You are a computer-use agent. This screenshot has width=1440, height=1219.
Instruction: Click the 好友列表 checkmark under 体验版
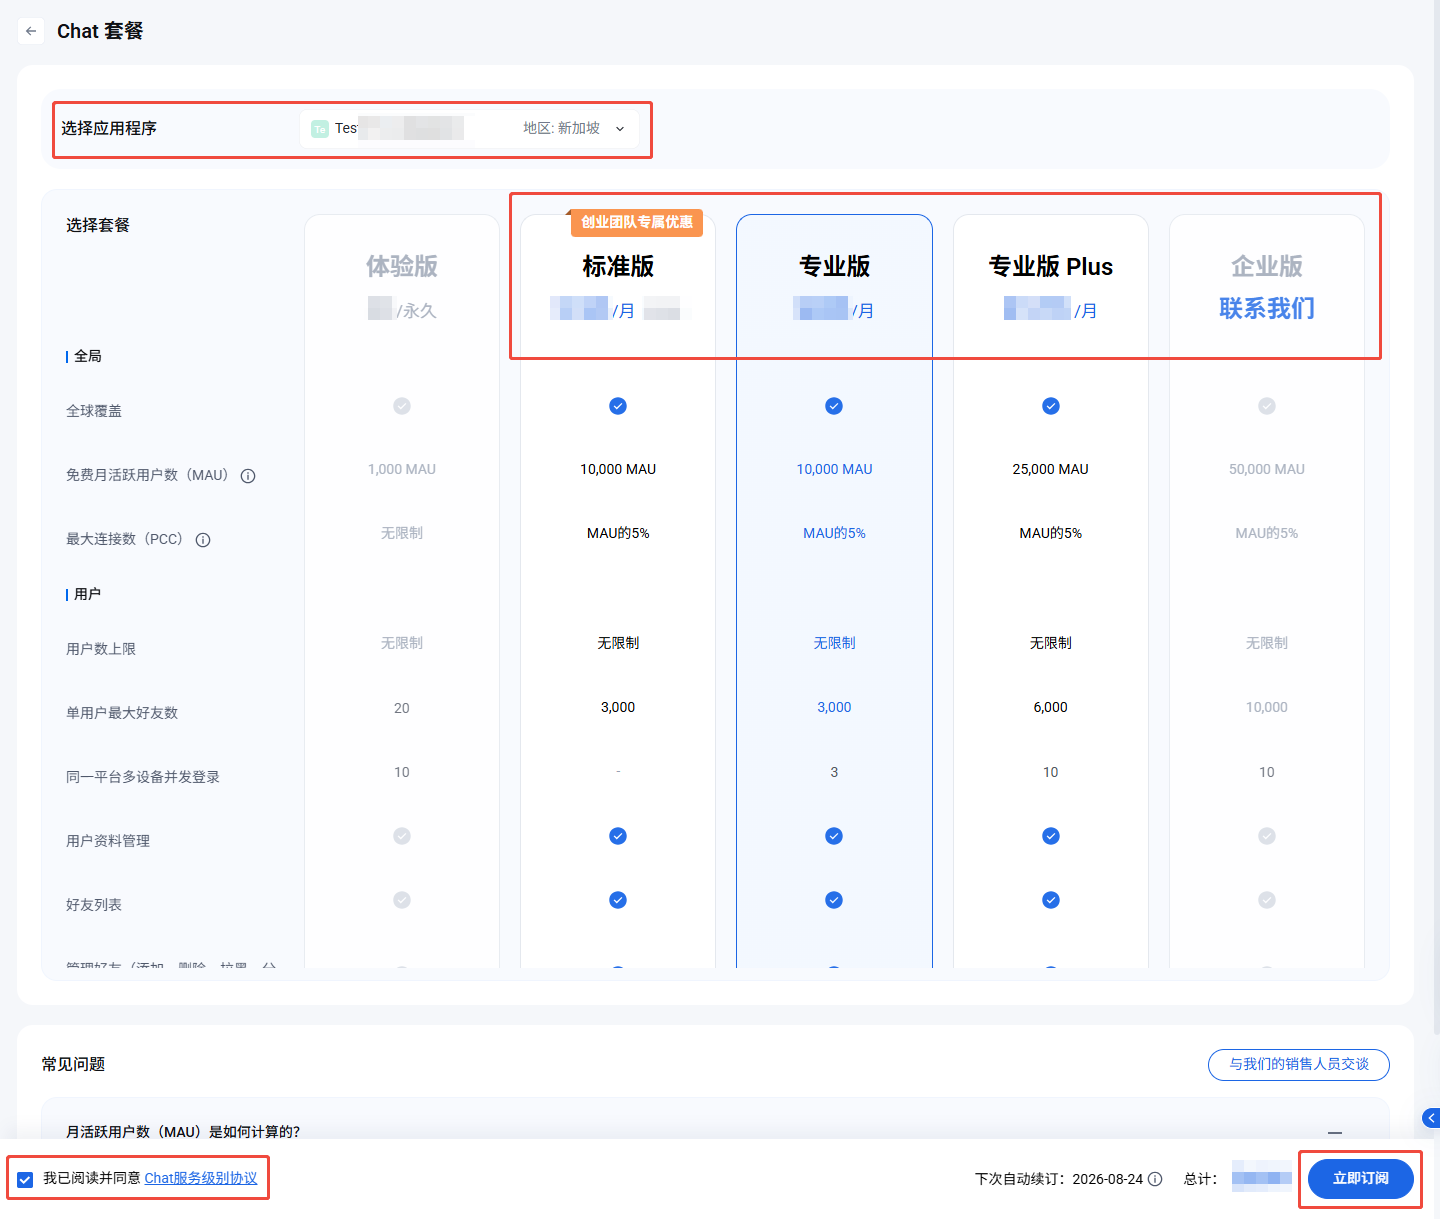(402, 900)
